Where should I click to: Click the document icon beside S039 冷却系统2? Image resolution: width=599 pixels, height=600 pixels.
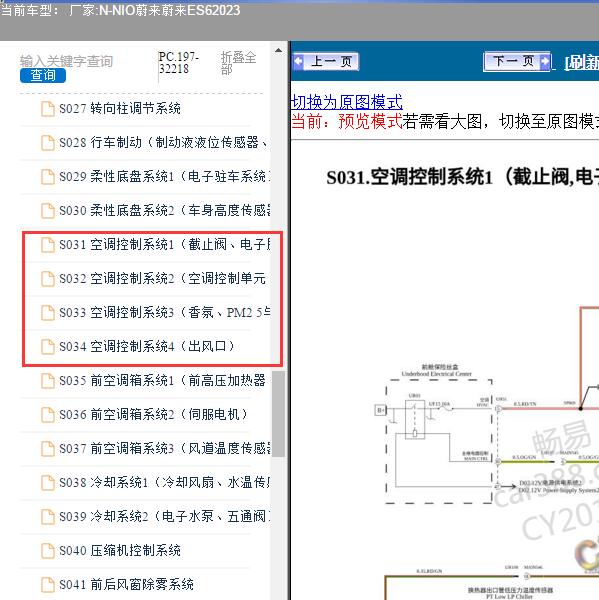(x=48, y=517)
